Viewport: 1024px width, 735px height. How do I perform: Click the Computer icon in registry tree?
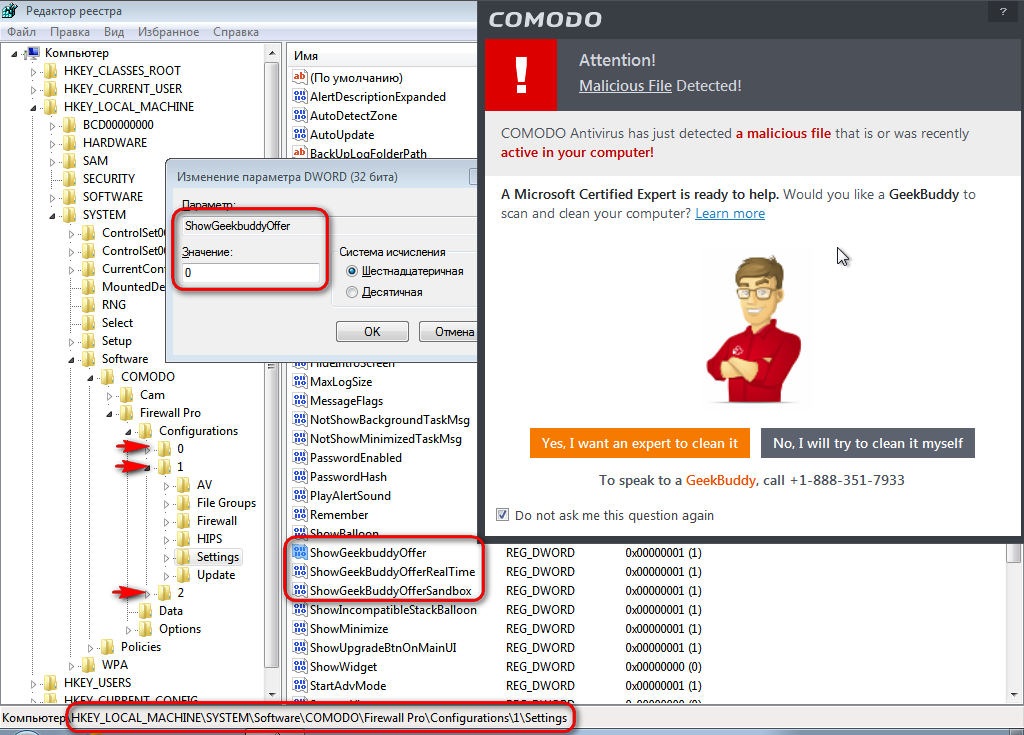(x=33, y=53)
